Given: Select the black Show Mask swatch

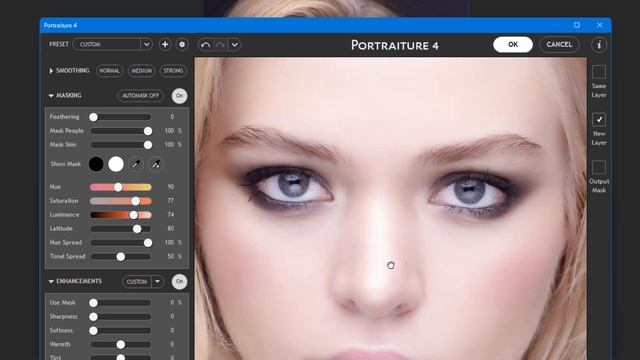Looking at the screenshot, I should point(96,164).
